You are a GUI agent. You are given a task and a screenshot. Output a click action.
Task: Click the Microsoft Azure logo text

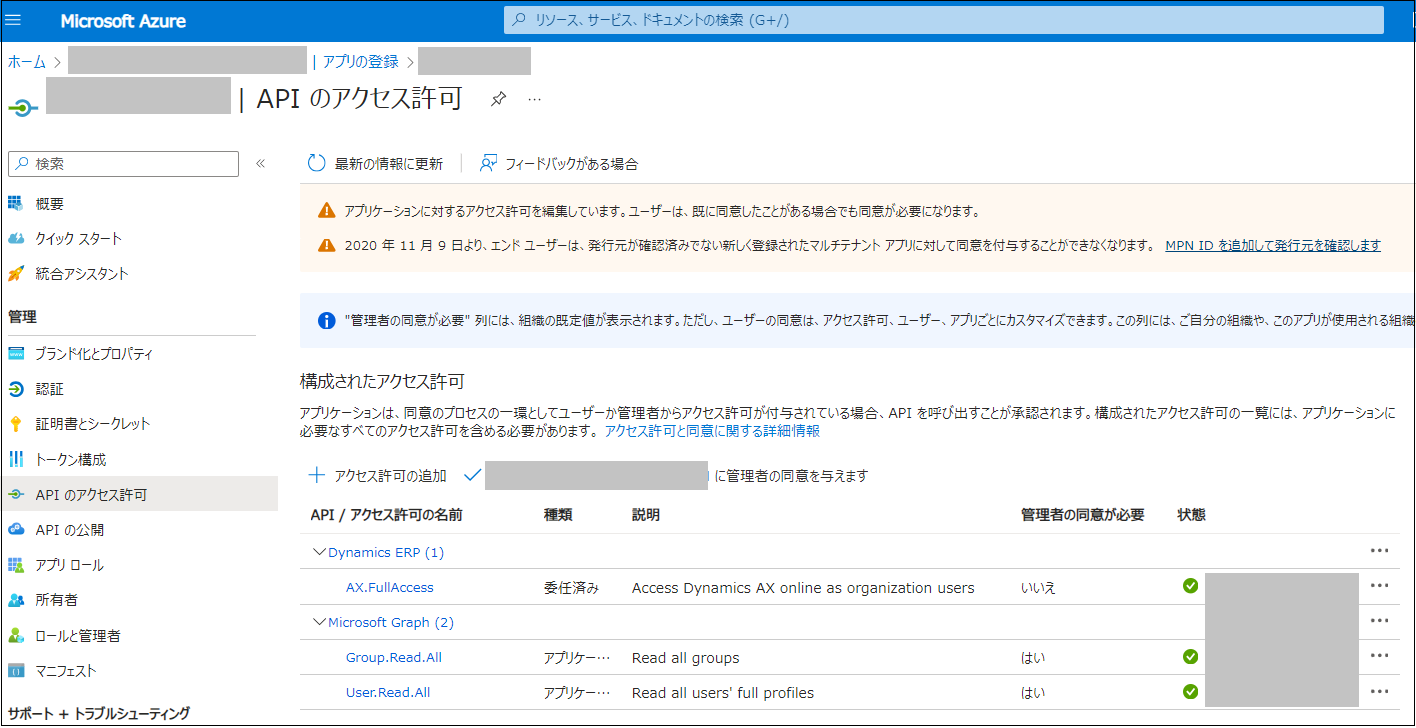123,21
